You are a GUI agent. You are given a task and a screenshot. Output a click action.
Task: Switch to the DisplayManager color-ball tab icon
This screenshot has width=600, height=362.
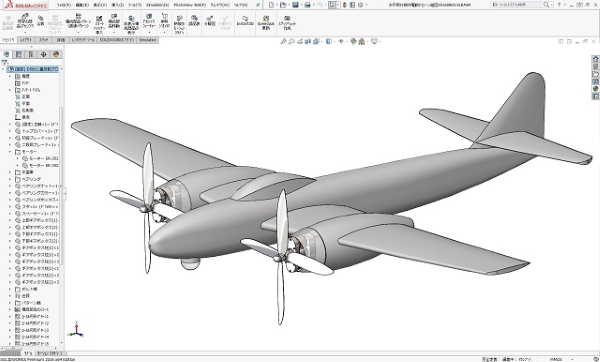tap(56, 54)
